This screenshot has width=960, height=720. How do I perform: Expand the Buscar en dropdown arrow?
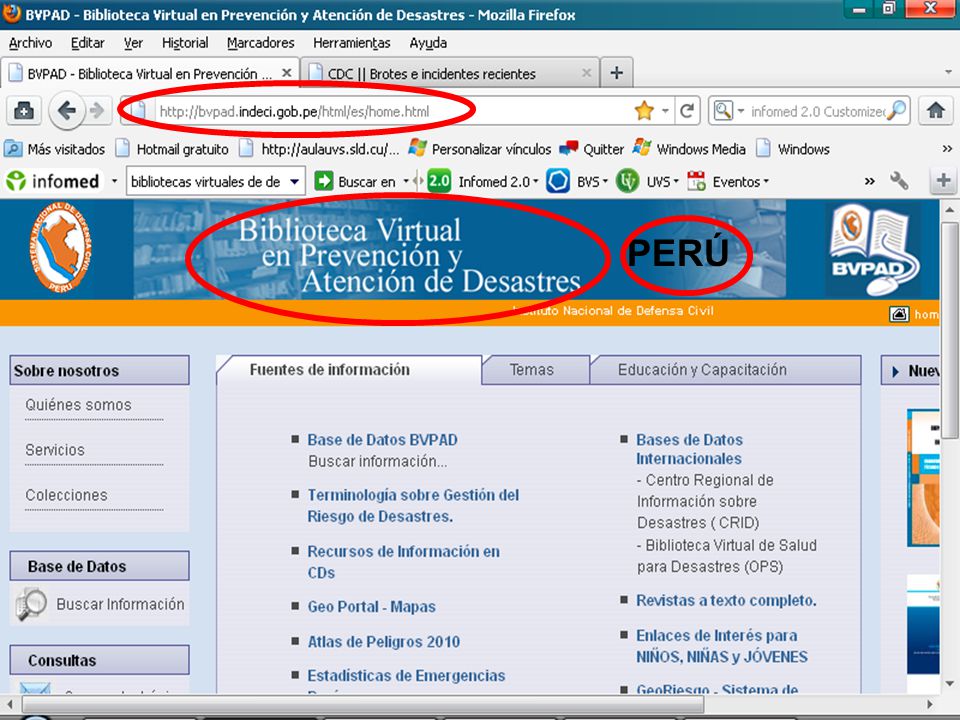405,181
